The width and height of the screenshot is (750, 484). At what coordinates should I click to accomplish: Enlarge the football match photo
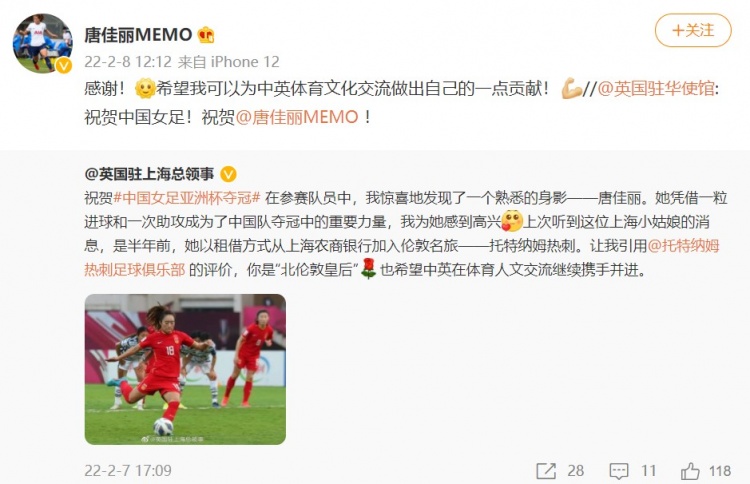tap(185, 369)
